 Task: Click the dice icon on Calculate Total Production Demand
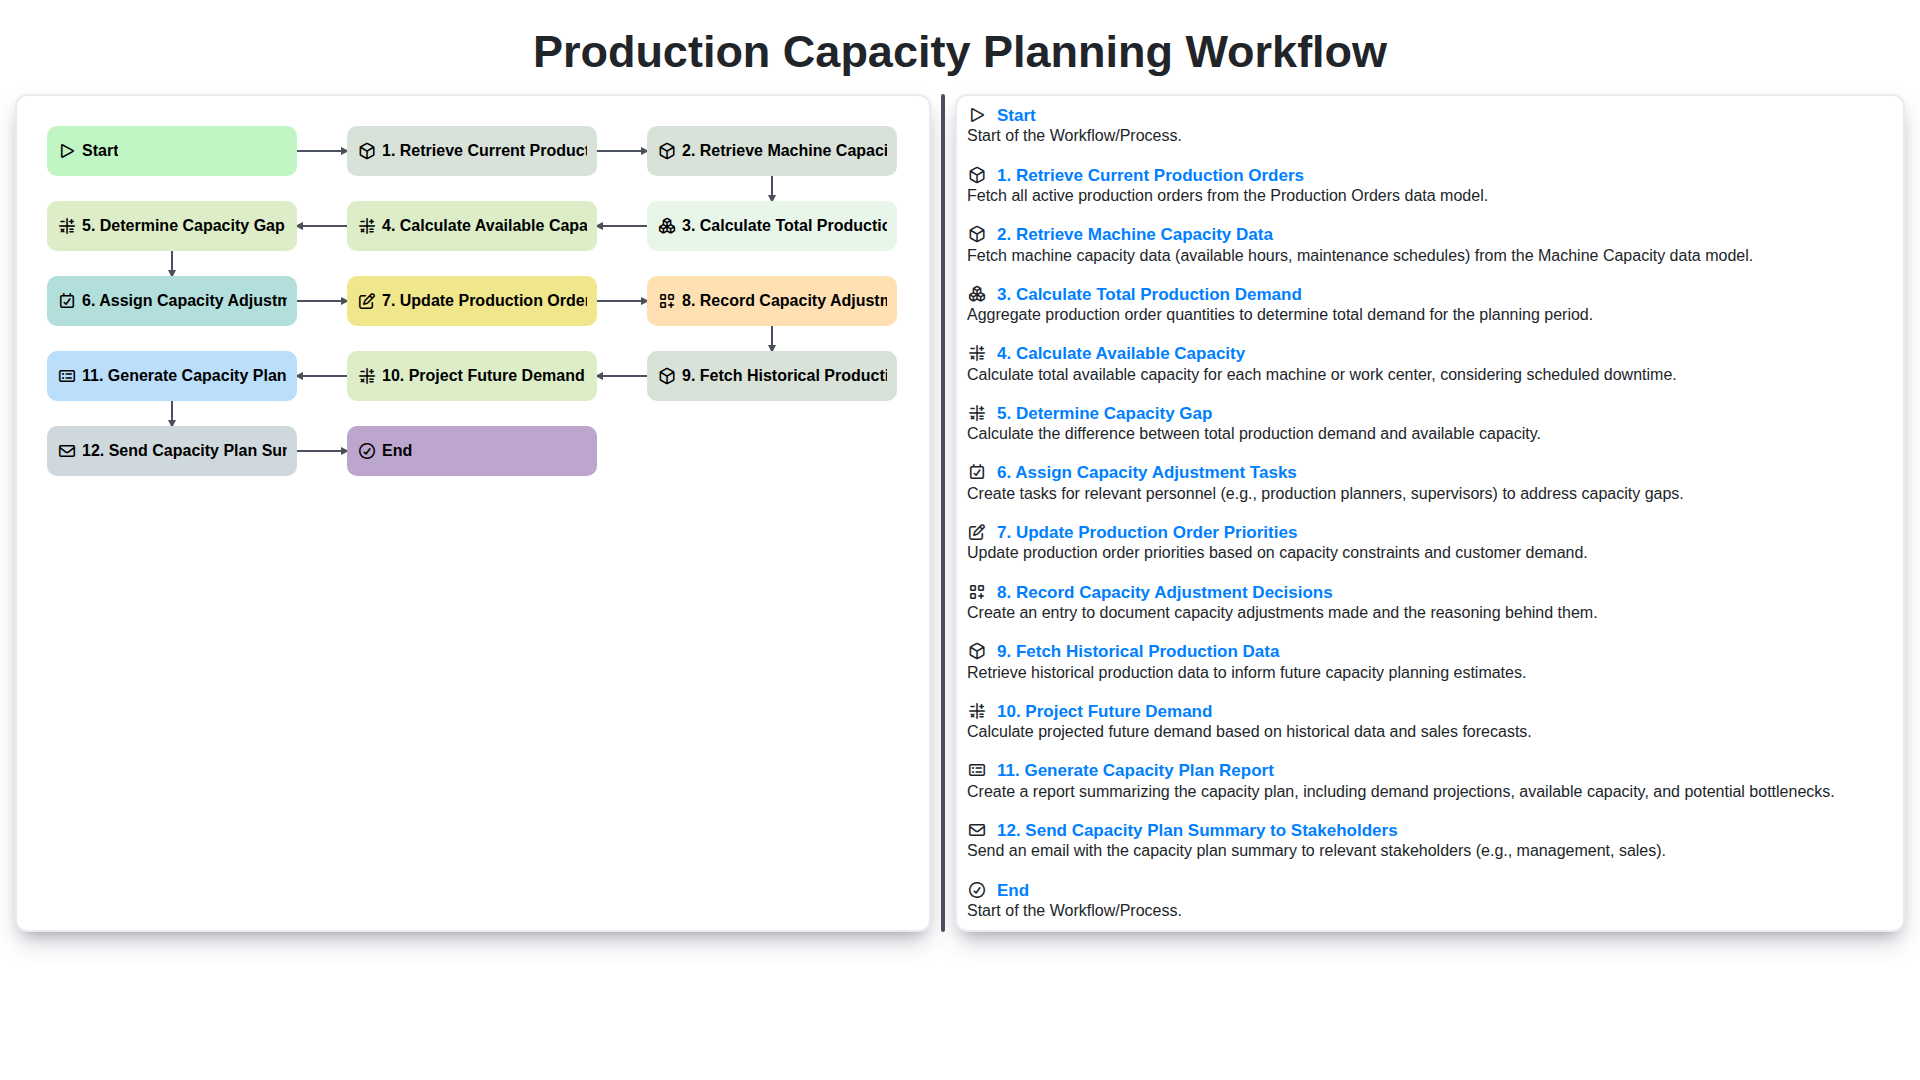point(667,226)
